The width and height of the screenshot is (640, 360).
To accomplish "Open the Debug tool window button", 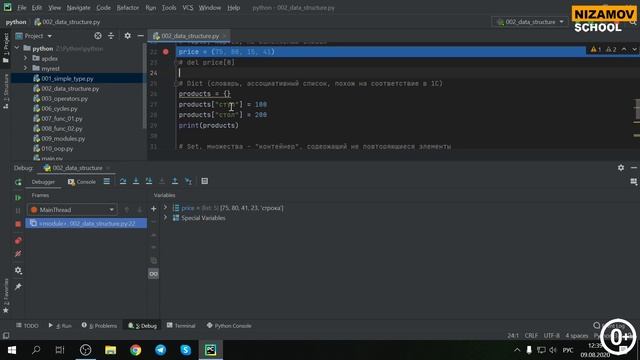I will pyautogui.click(x=142, y=326).
